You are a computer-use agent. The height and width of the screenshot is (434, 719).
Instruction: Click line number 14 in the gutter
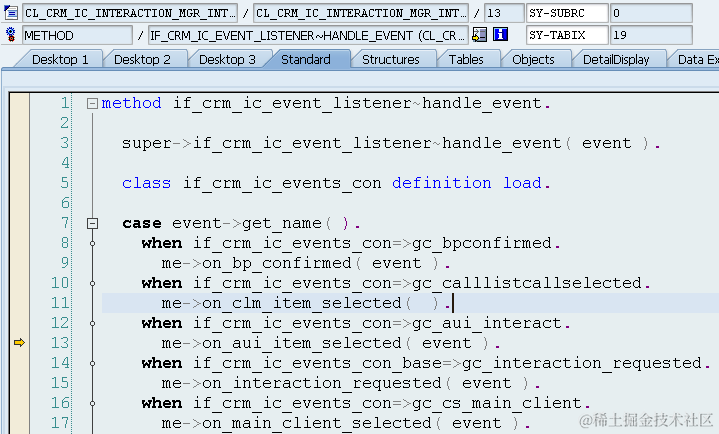60,363
